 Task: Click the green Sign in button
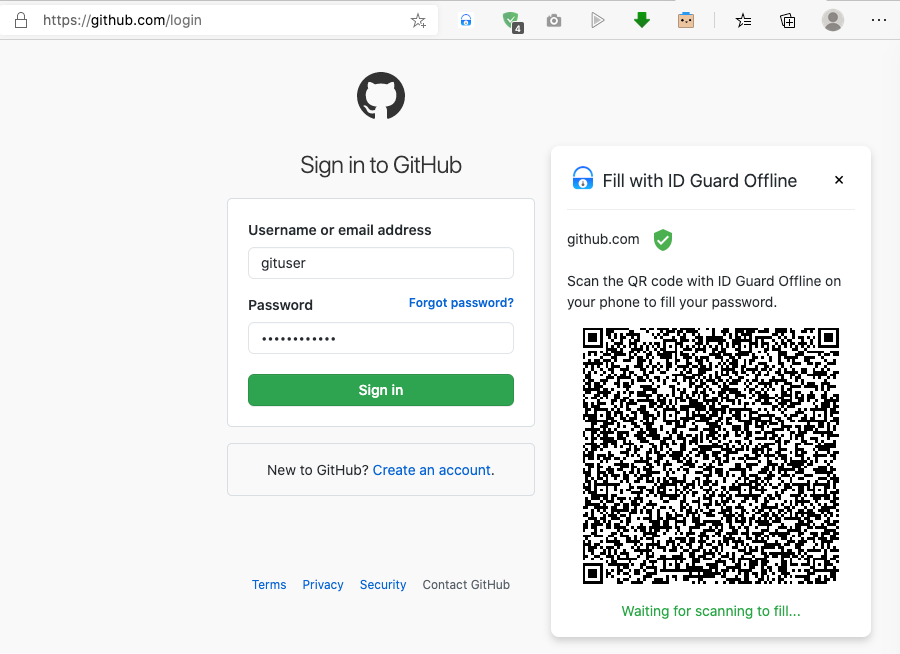click(x=381, y=390)
